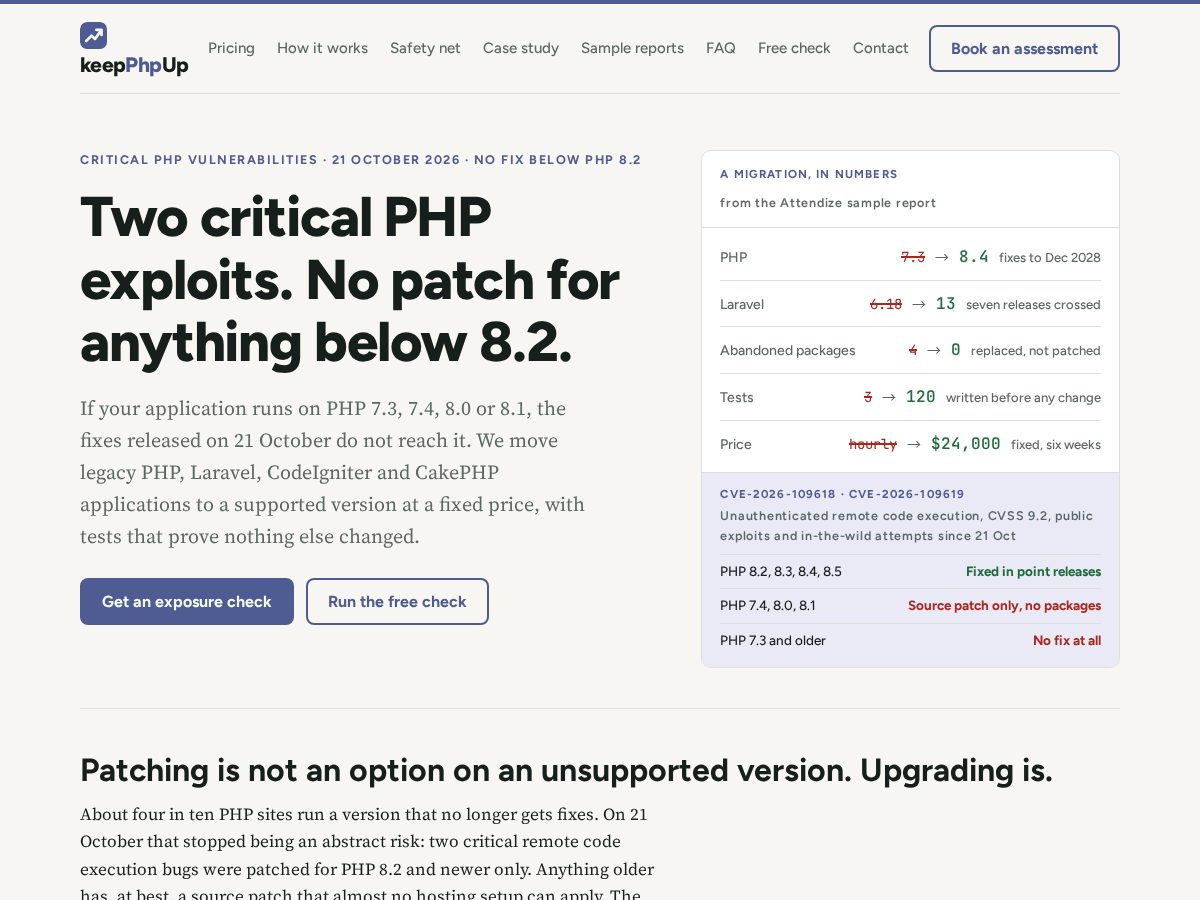Open the Case study nav link
Image resolution: width=1200 pixels, height=900 pixels.
coord(521,48)
